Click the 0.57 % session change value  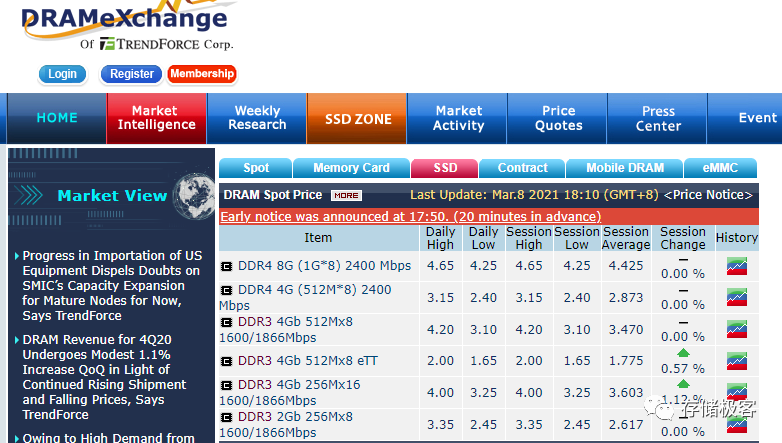coord(683,369)
